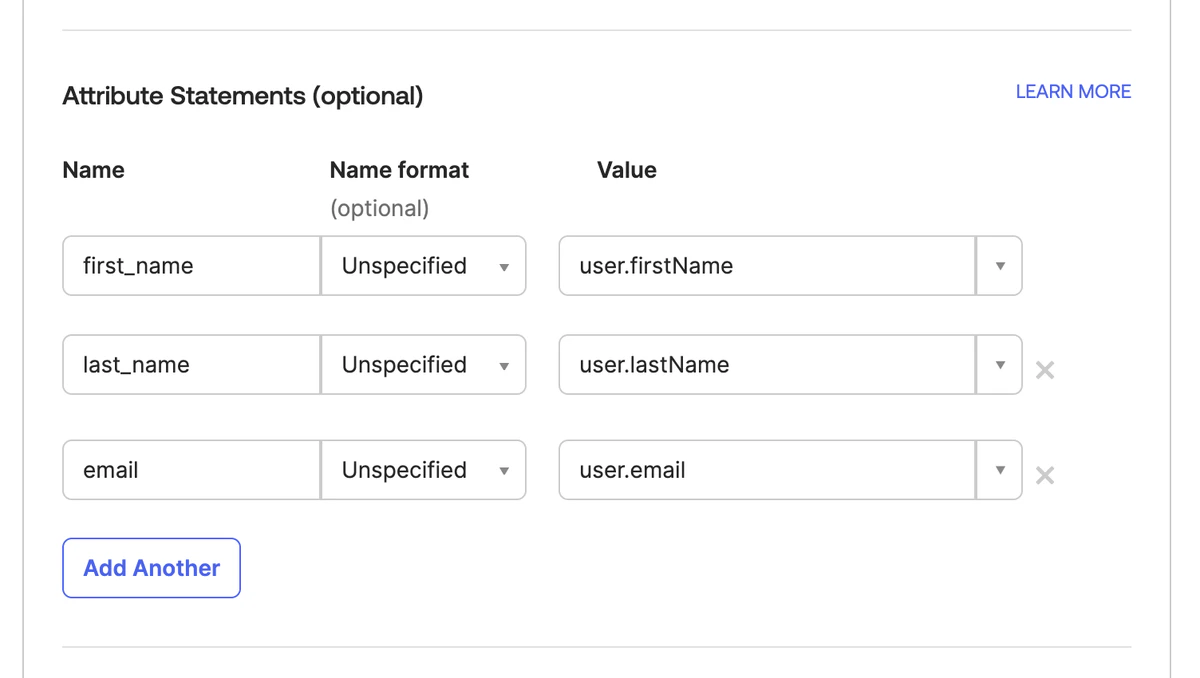The height and width of the screenshot is (678, 1200).
Task: Open Name format dropdown for first_name
Action: click(x=424, y=266)
